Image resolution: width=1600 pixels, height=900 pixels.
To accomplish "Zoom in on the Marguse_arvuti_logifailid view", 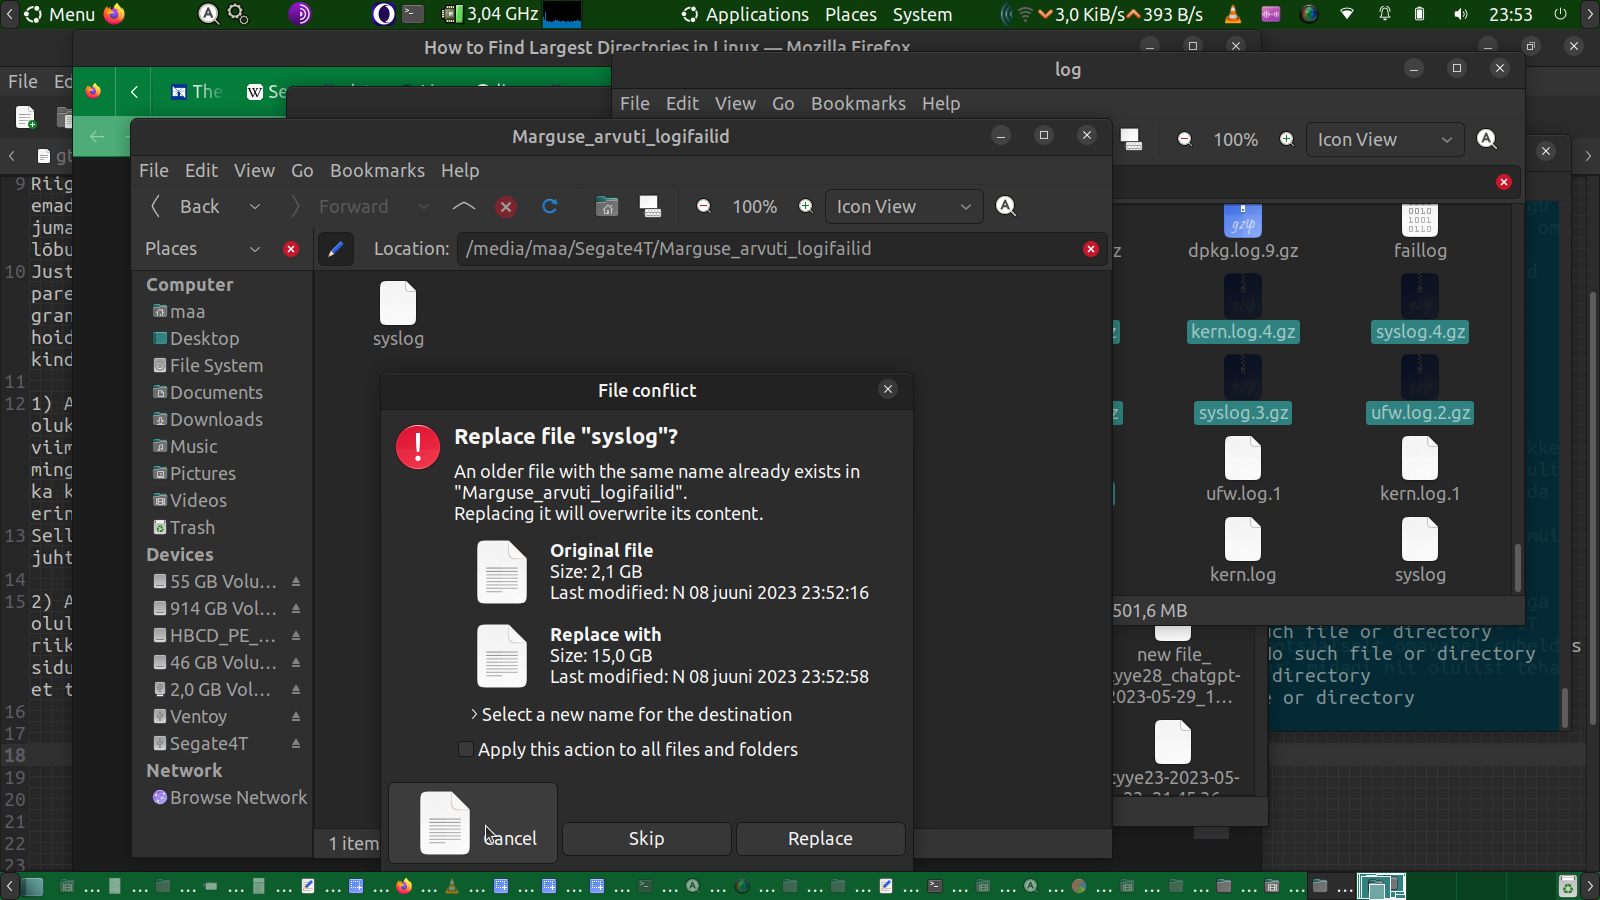I will [805, 206].
